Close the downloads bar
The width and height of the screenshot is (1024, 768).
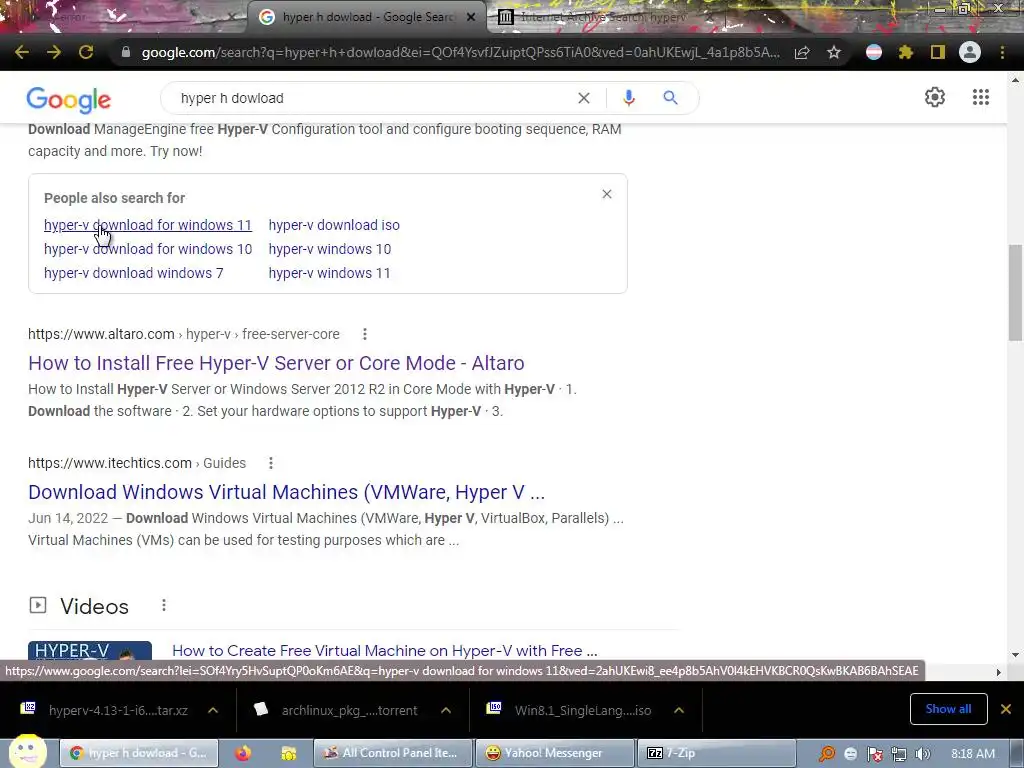(1006, 709)
